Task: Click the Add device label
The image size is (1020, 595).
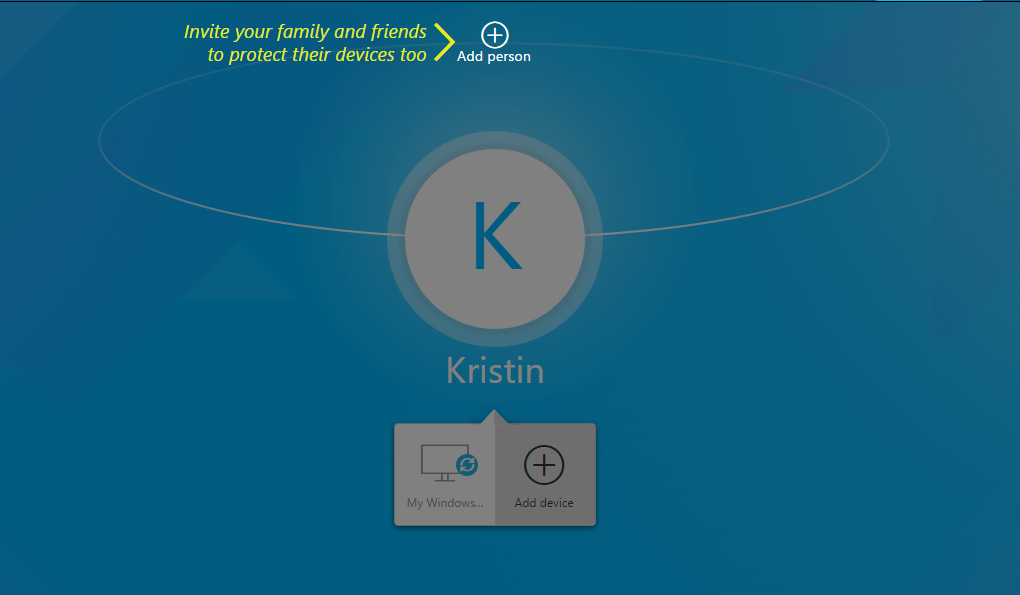Action: (544, 503)
